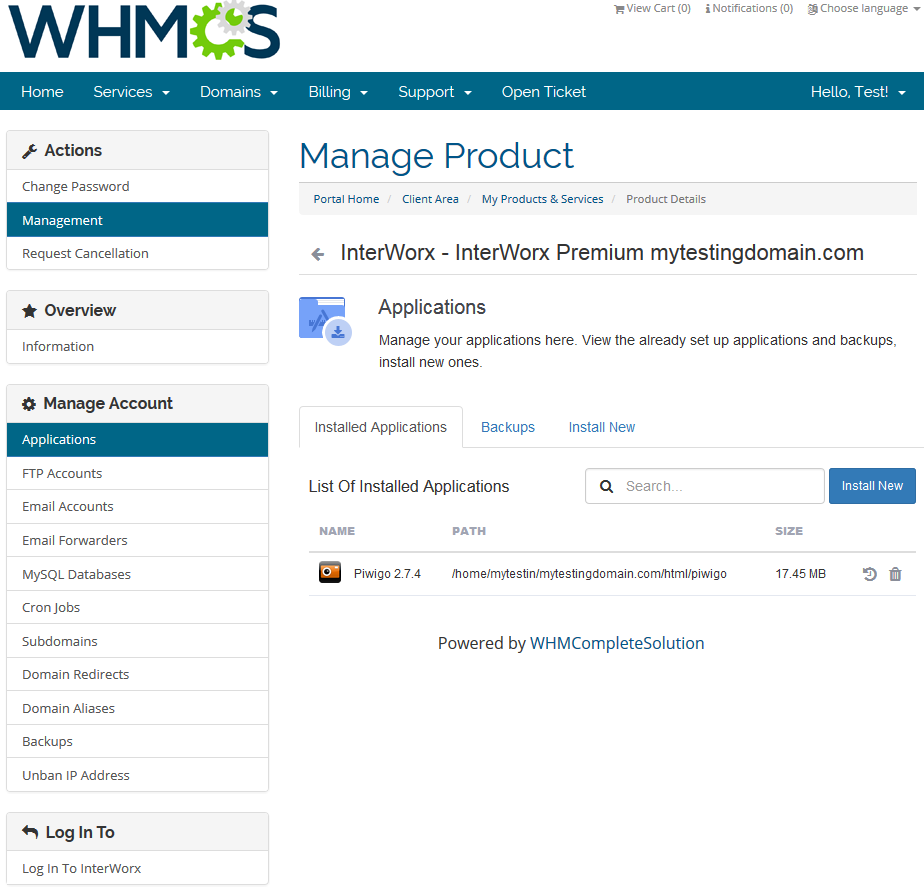The width and height of the screenshot is (924, 890).
Task: Open the Billing dropdown menu
Action: click(x=338, y=92)
